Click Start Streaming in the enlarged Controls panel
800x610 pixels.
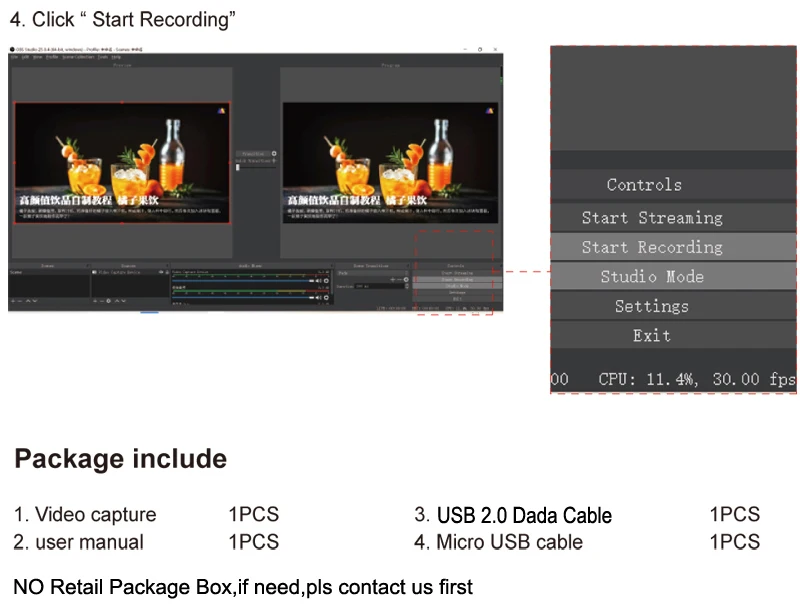tap(652, 218)
